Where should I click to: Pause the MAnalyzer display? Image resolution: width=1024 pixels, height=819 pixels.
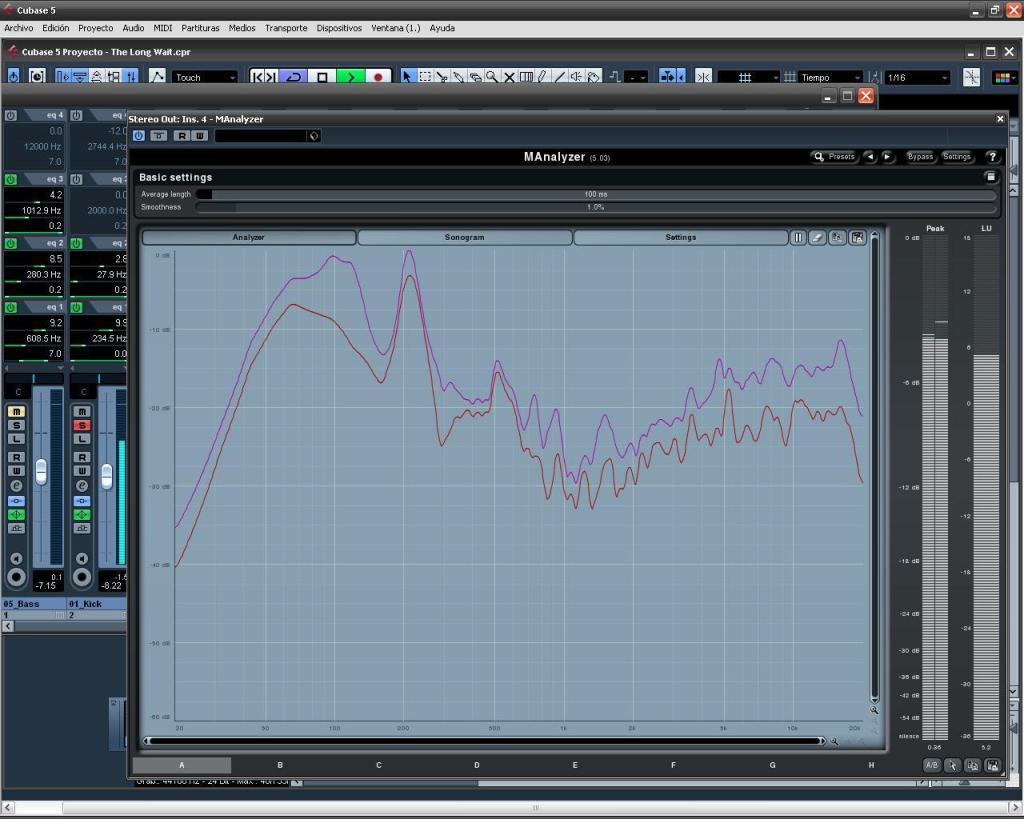(x=798, y=238)
